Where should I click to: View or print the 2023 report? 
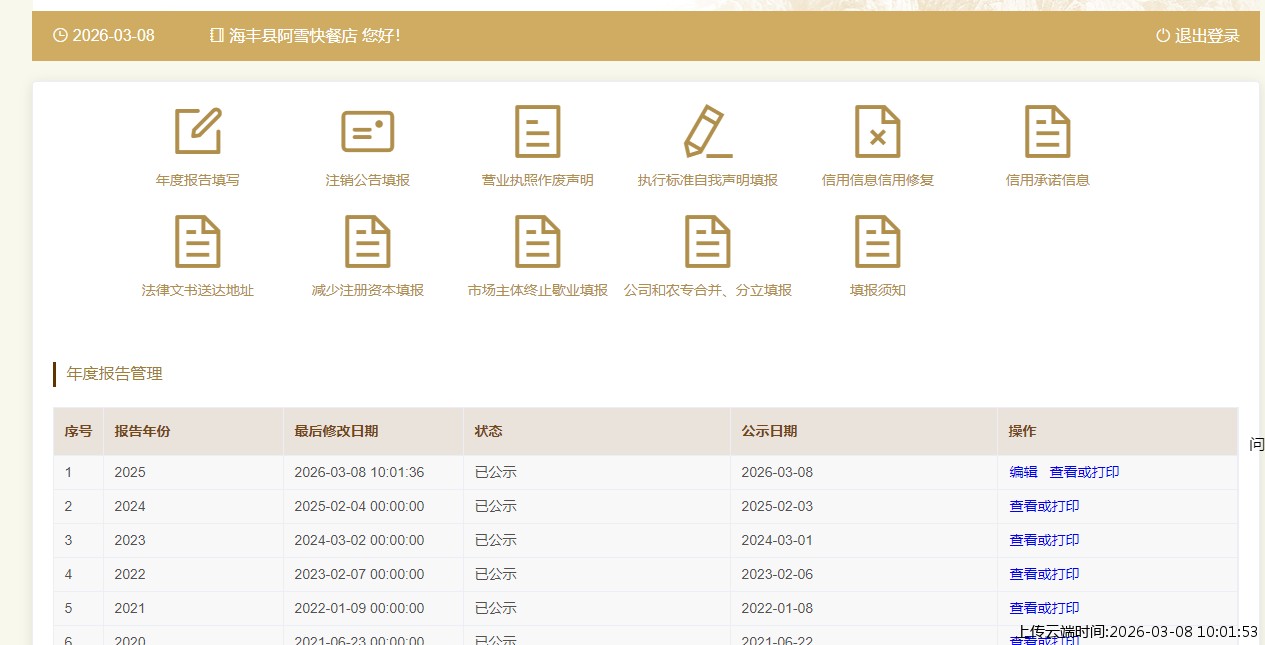click(x=1044, y=540)
